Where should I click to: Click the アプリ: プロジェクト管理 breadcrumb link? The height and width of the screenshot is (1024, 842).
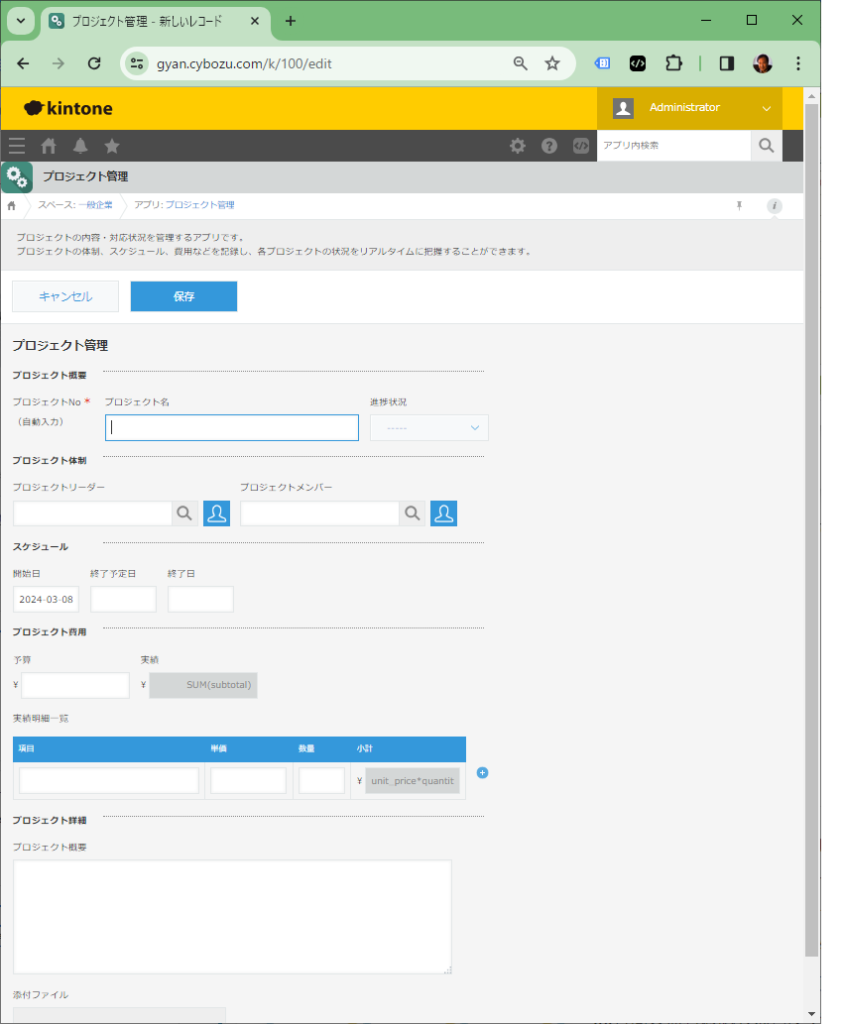pos(184,205)
